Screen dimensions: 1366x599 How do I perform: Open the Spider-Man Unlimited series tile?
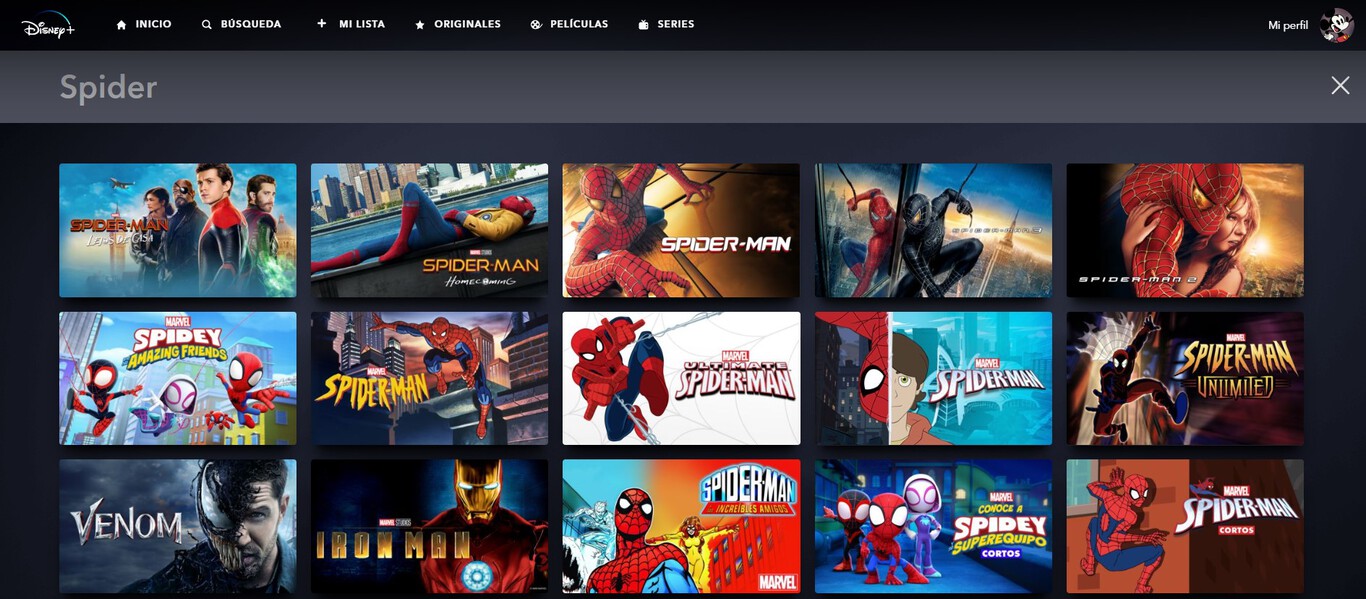[1184, 378]
